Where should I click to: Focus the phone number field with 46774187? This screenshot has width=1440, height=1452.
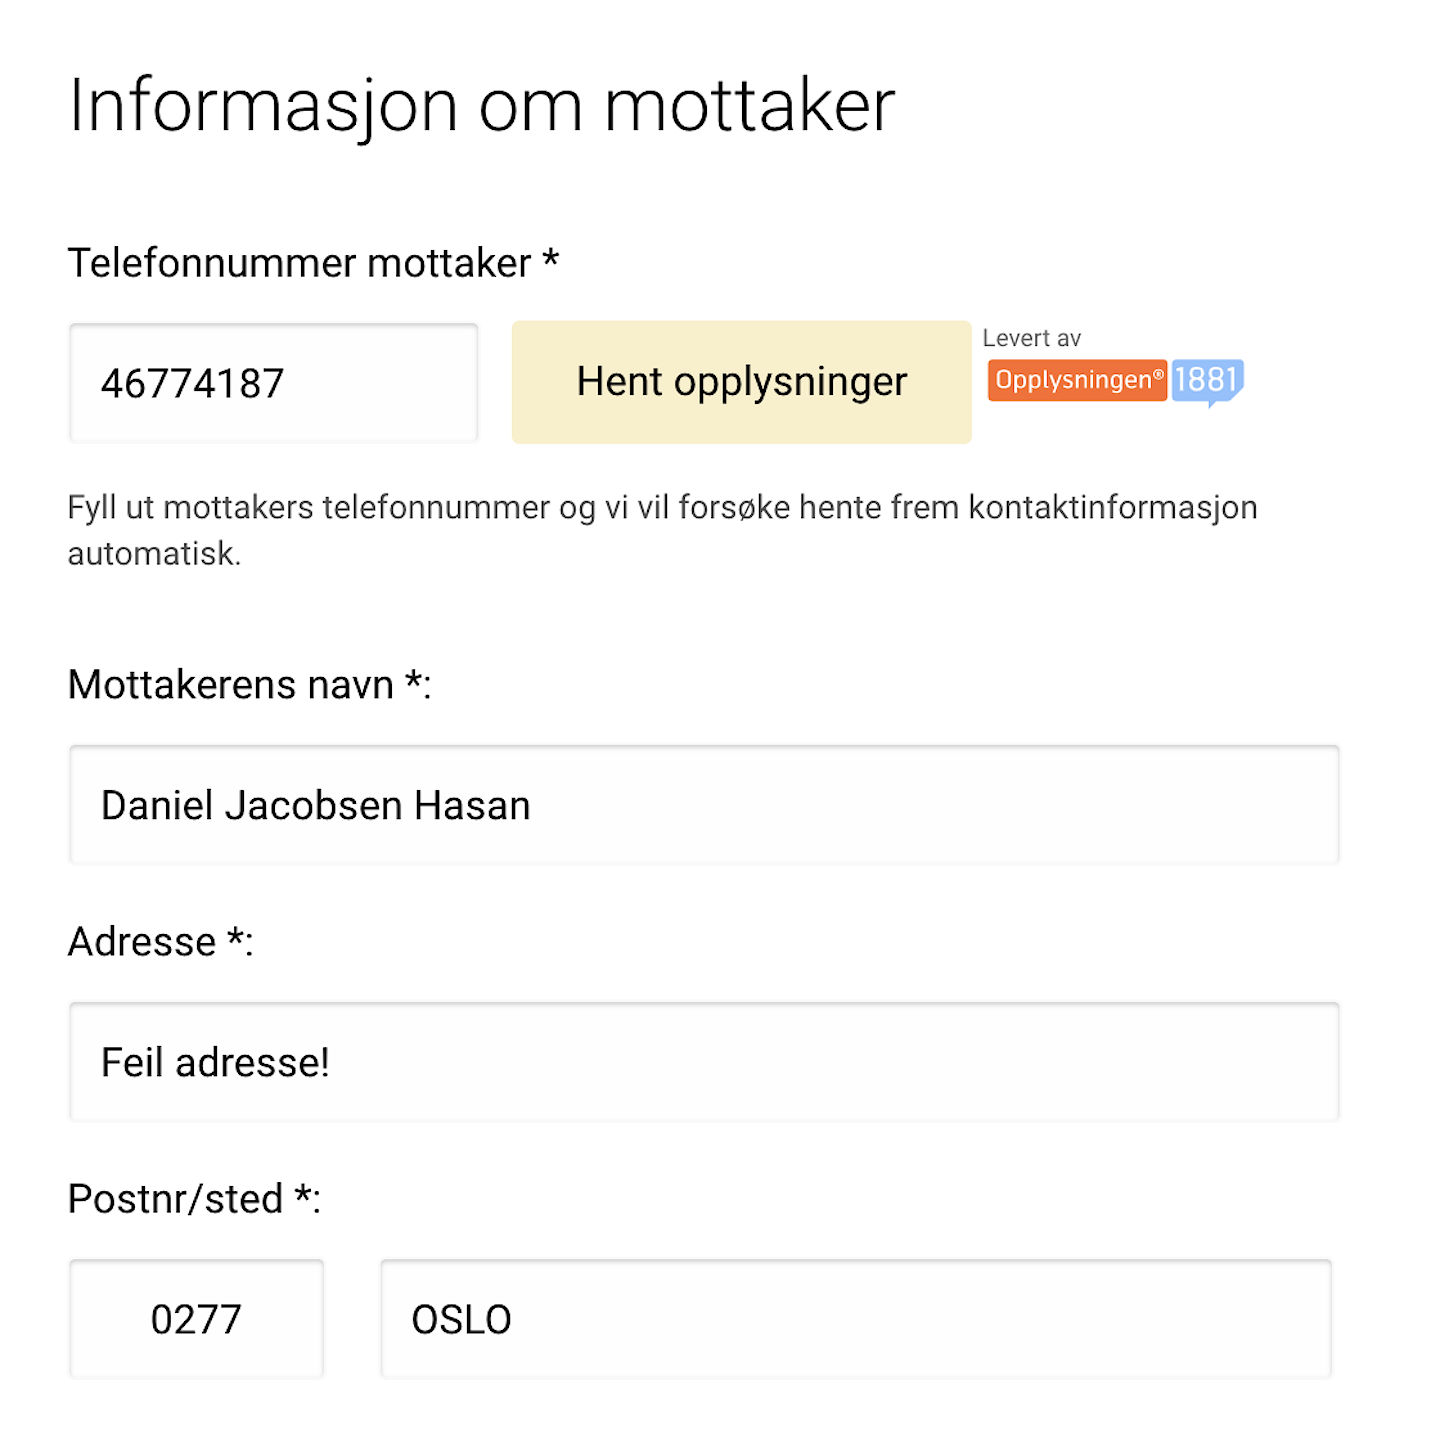pos(273,383)
